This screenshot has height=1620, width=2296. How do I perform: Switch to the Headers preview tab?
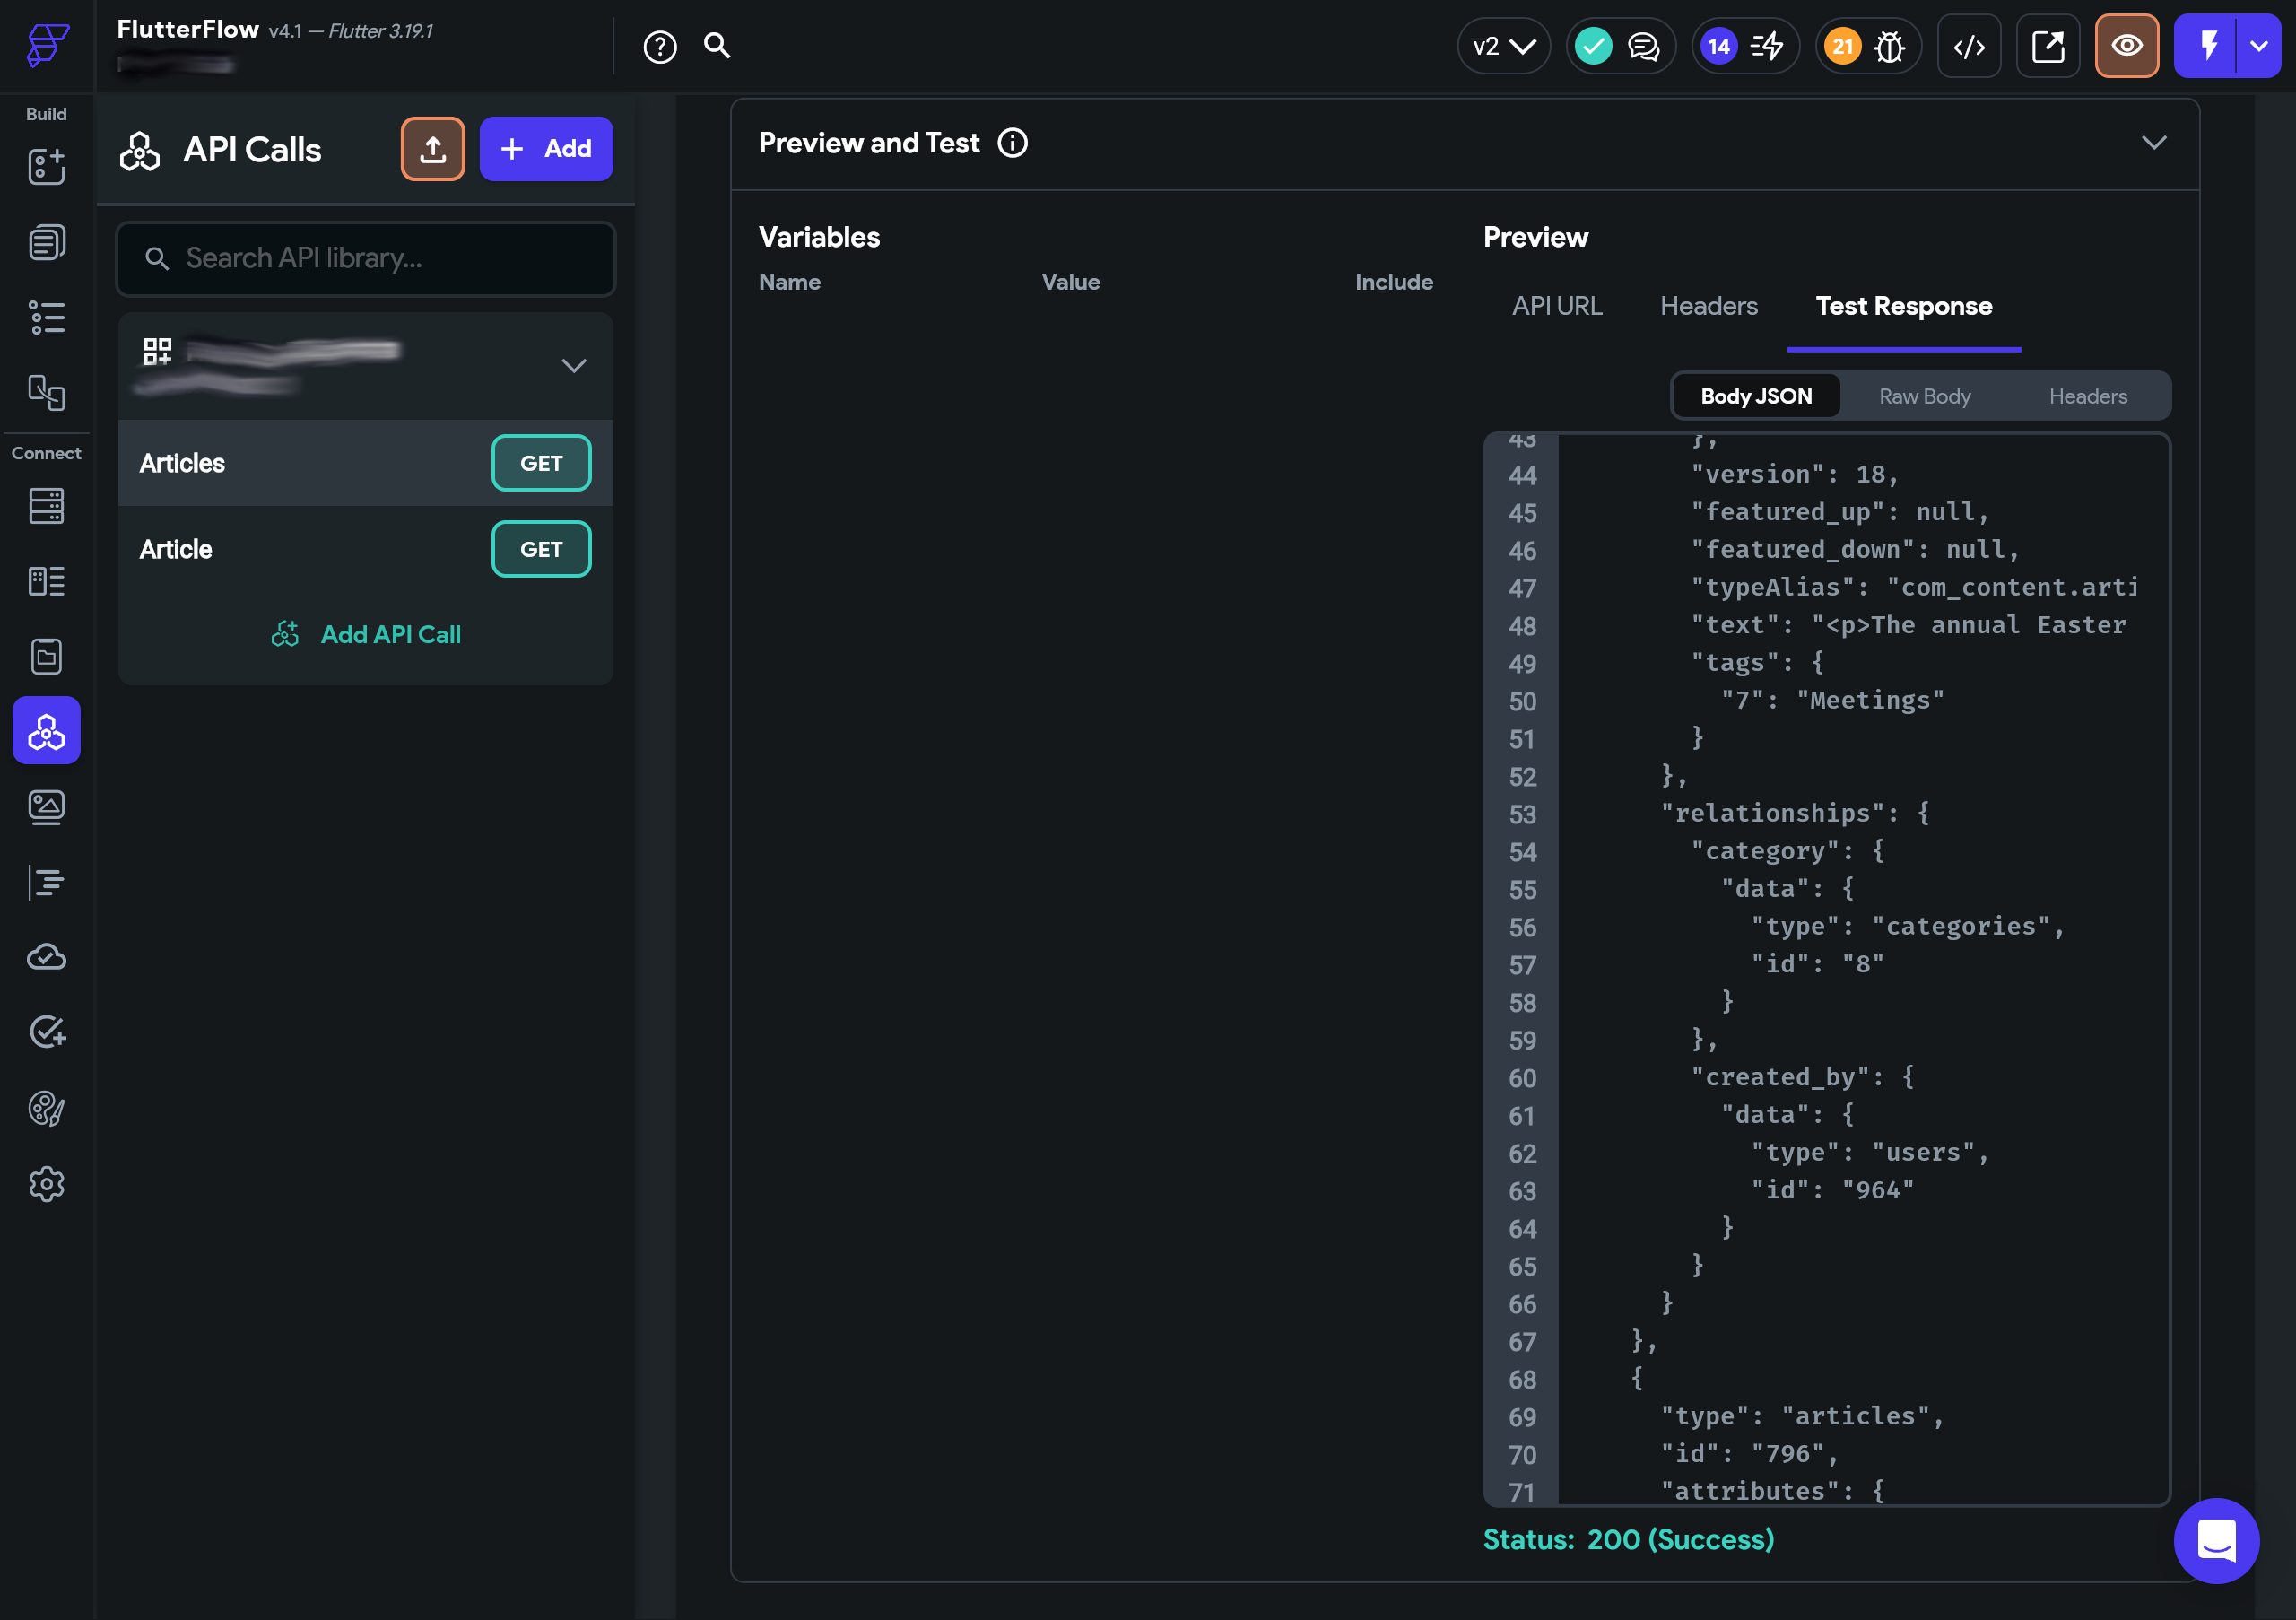click(x=1708, y=306)
